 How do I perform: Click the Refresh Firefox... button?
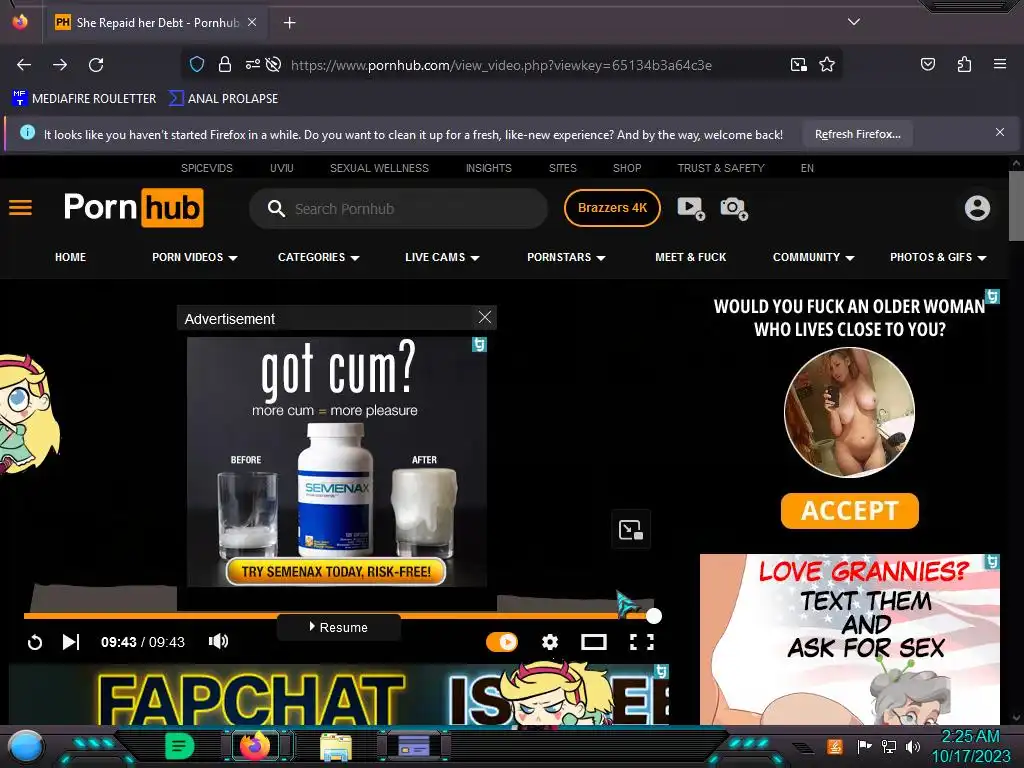coord(857,135)
